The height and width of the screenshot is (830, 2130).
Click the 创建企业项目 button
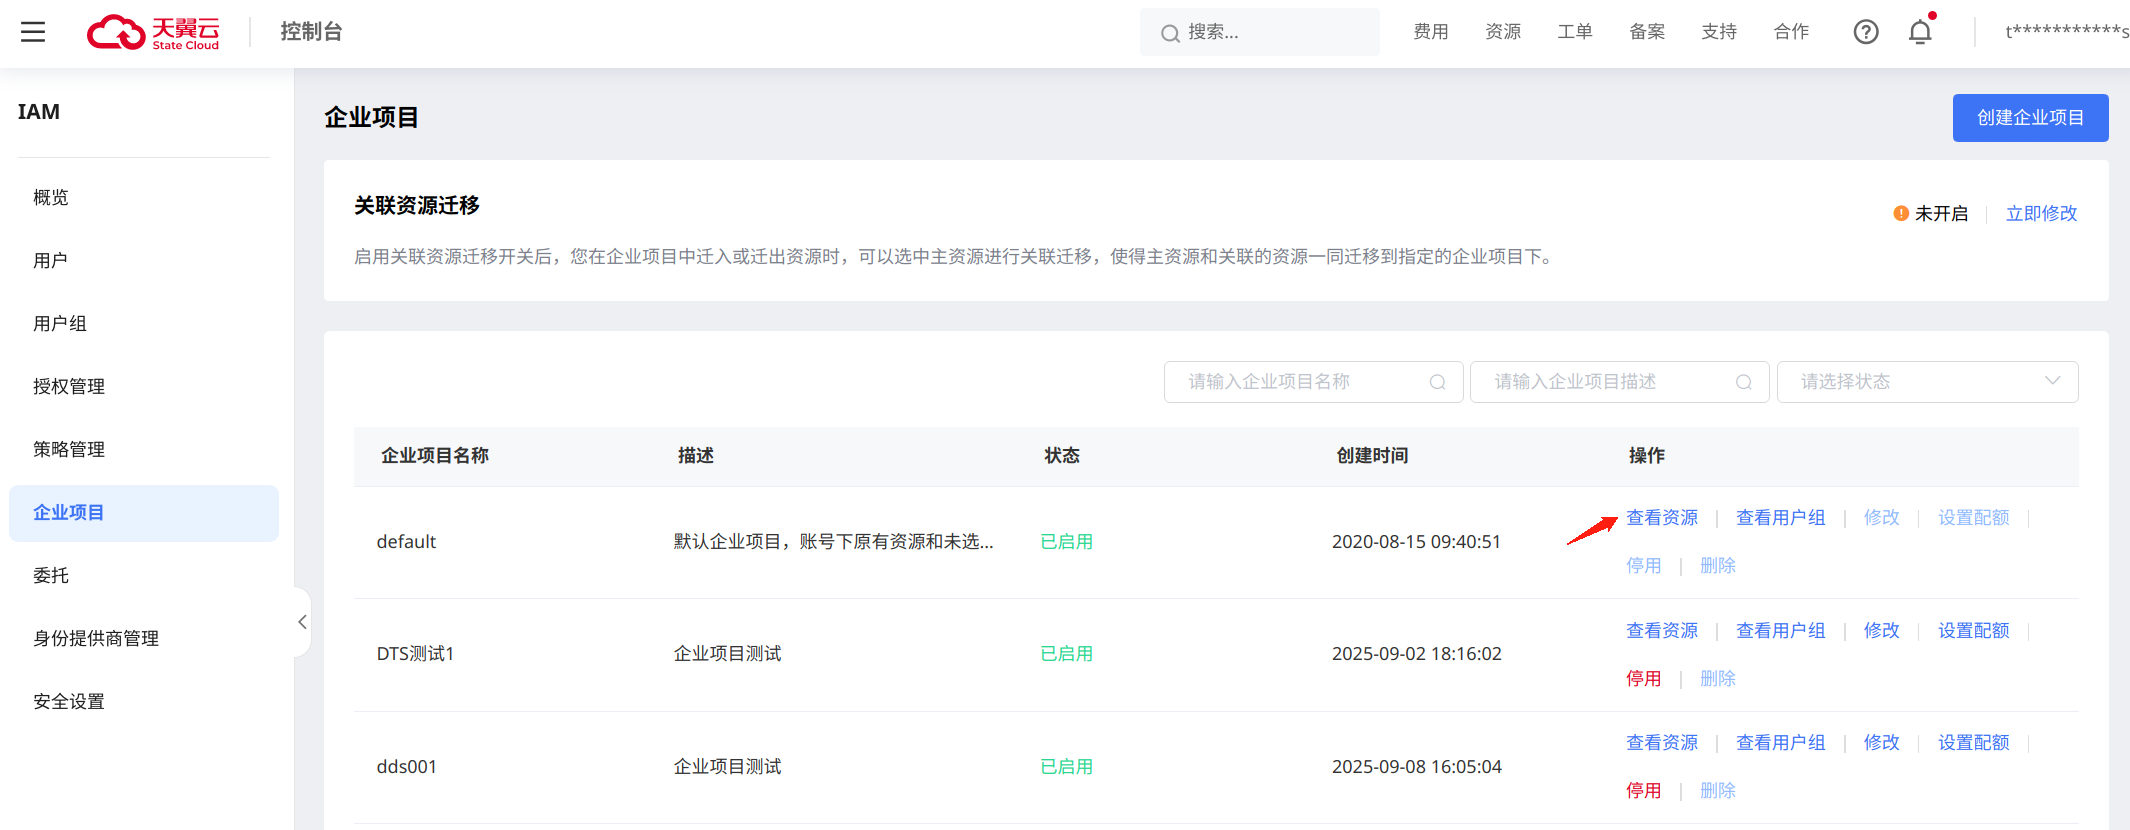tap(2030, 118)
